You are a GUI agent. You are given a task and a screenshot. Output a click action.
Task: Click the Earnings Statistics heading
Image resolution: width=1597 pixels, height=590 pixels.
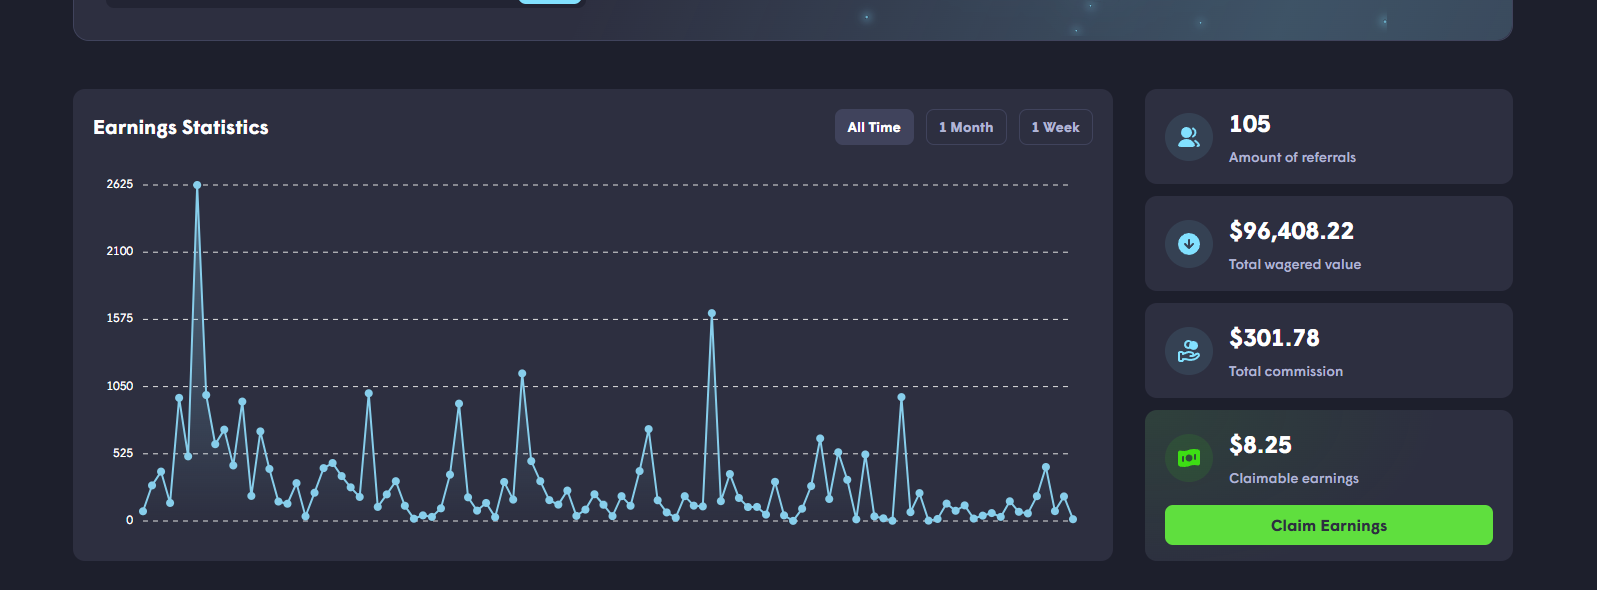(181, 127)
